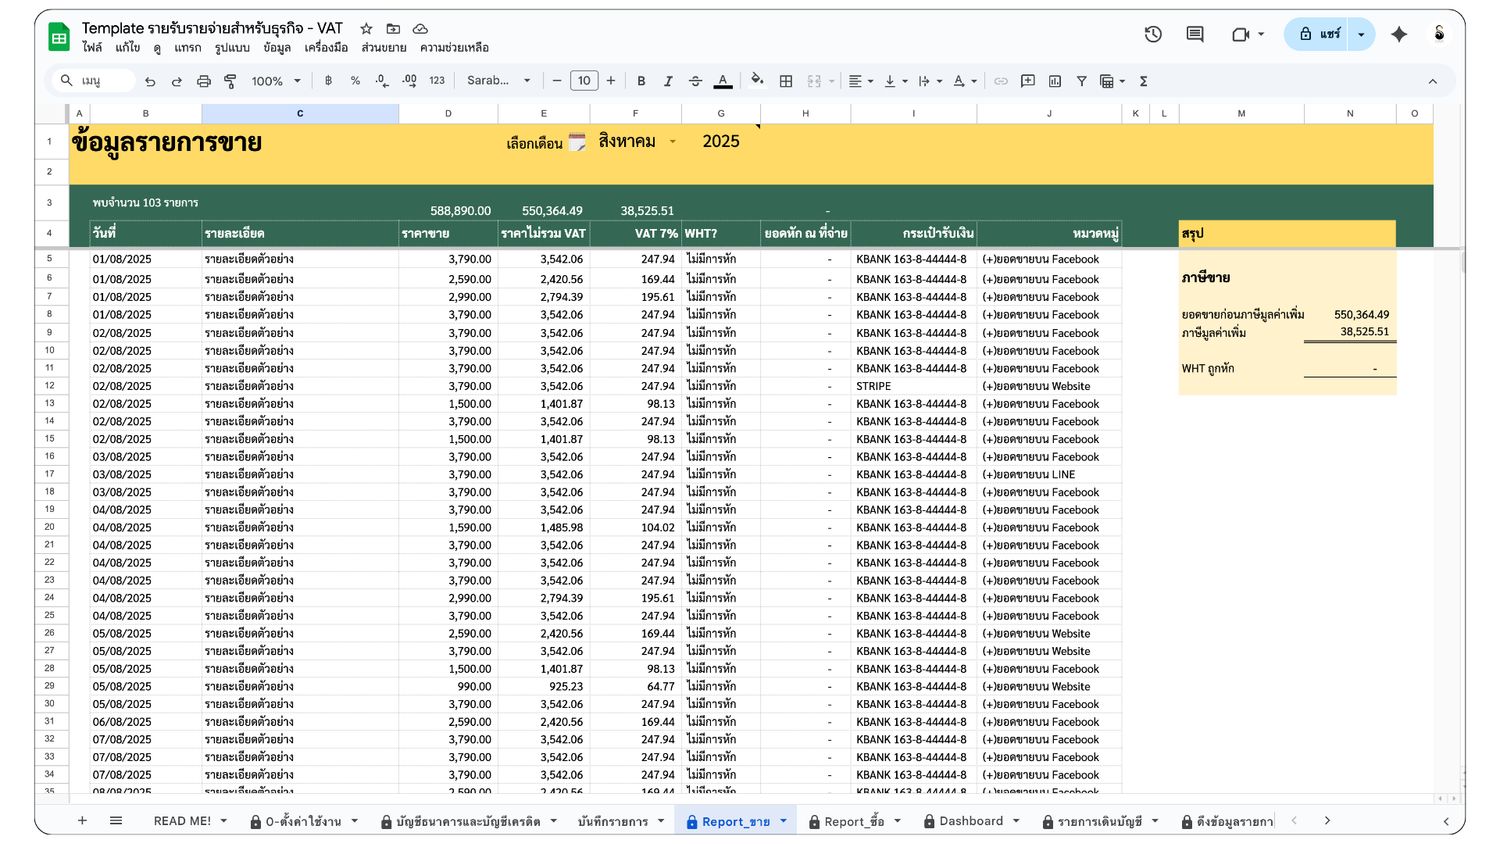Click the insert comment icon
Viewport: 1500px width, 844px height.
point(1028,81)
